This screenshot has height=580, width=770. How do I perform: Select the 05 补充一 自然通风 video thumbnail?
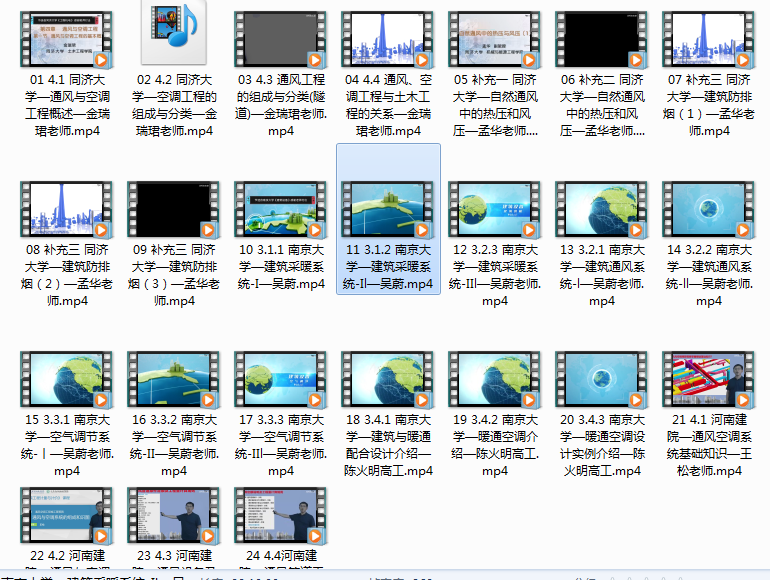coord(495,39)
